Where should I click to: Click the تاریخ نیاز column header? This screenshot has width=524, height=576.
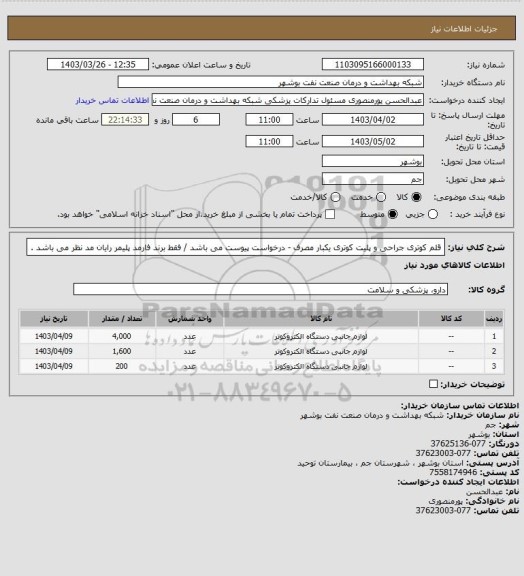54,318
